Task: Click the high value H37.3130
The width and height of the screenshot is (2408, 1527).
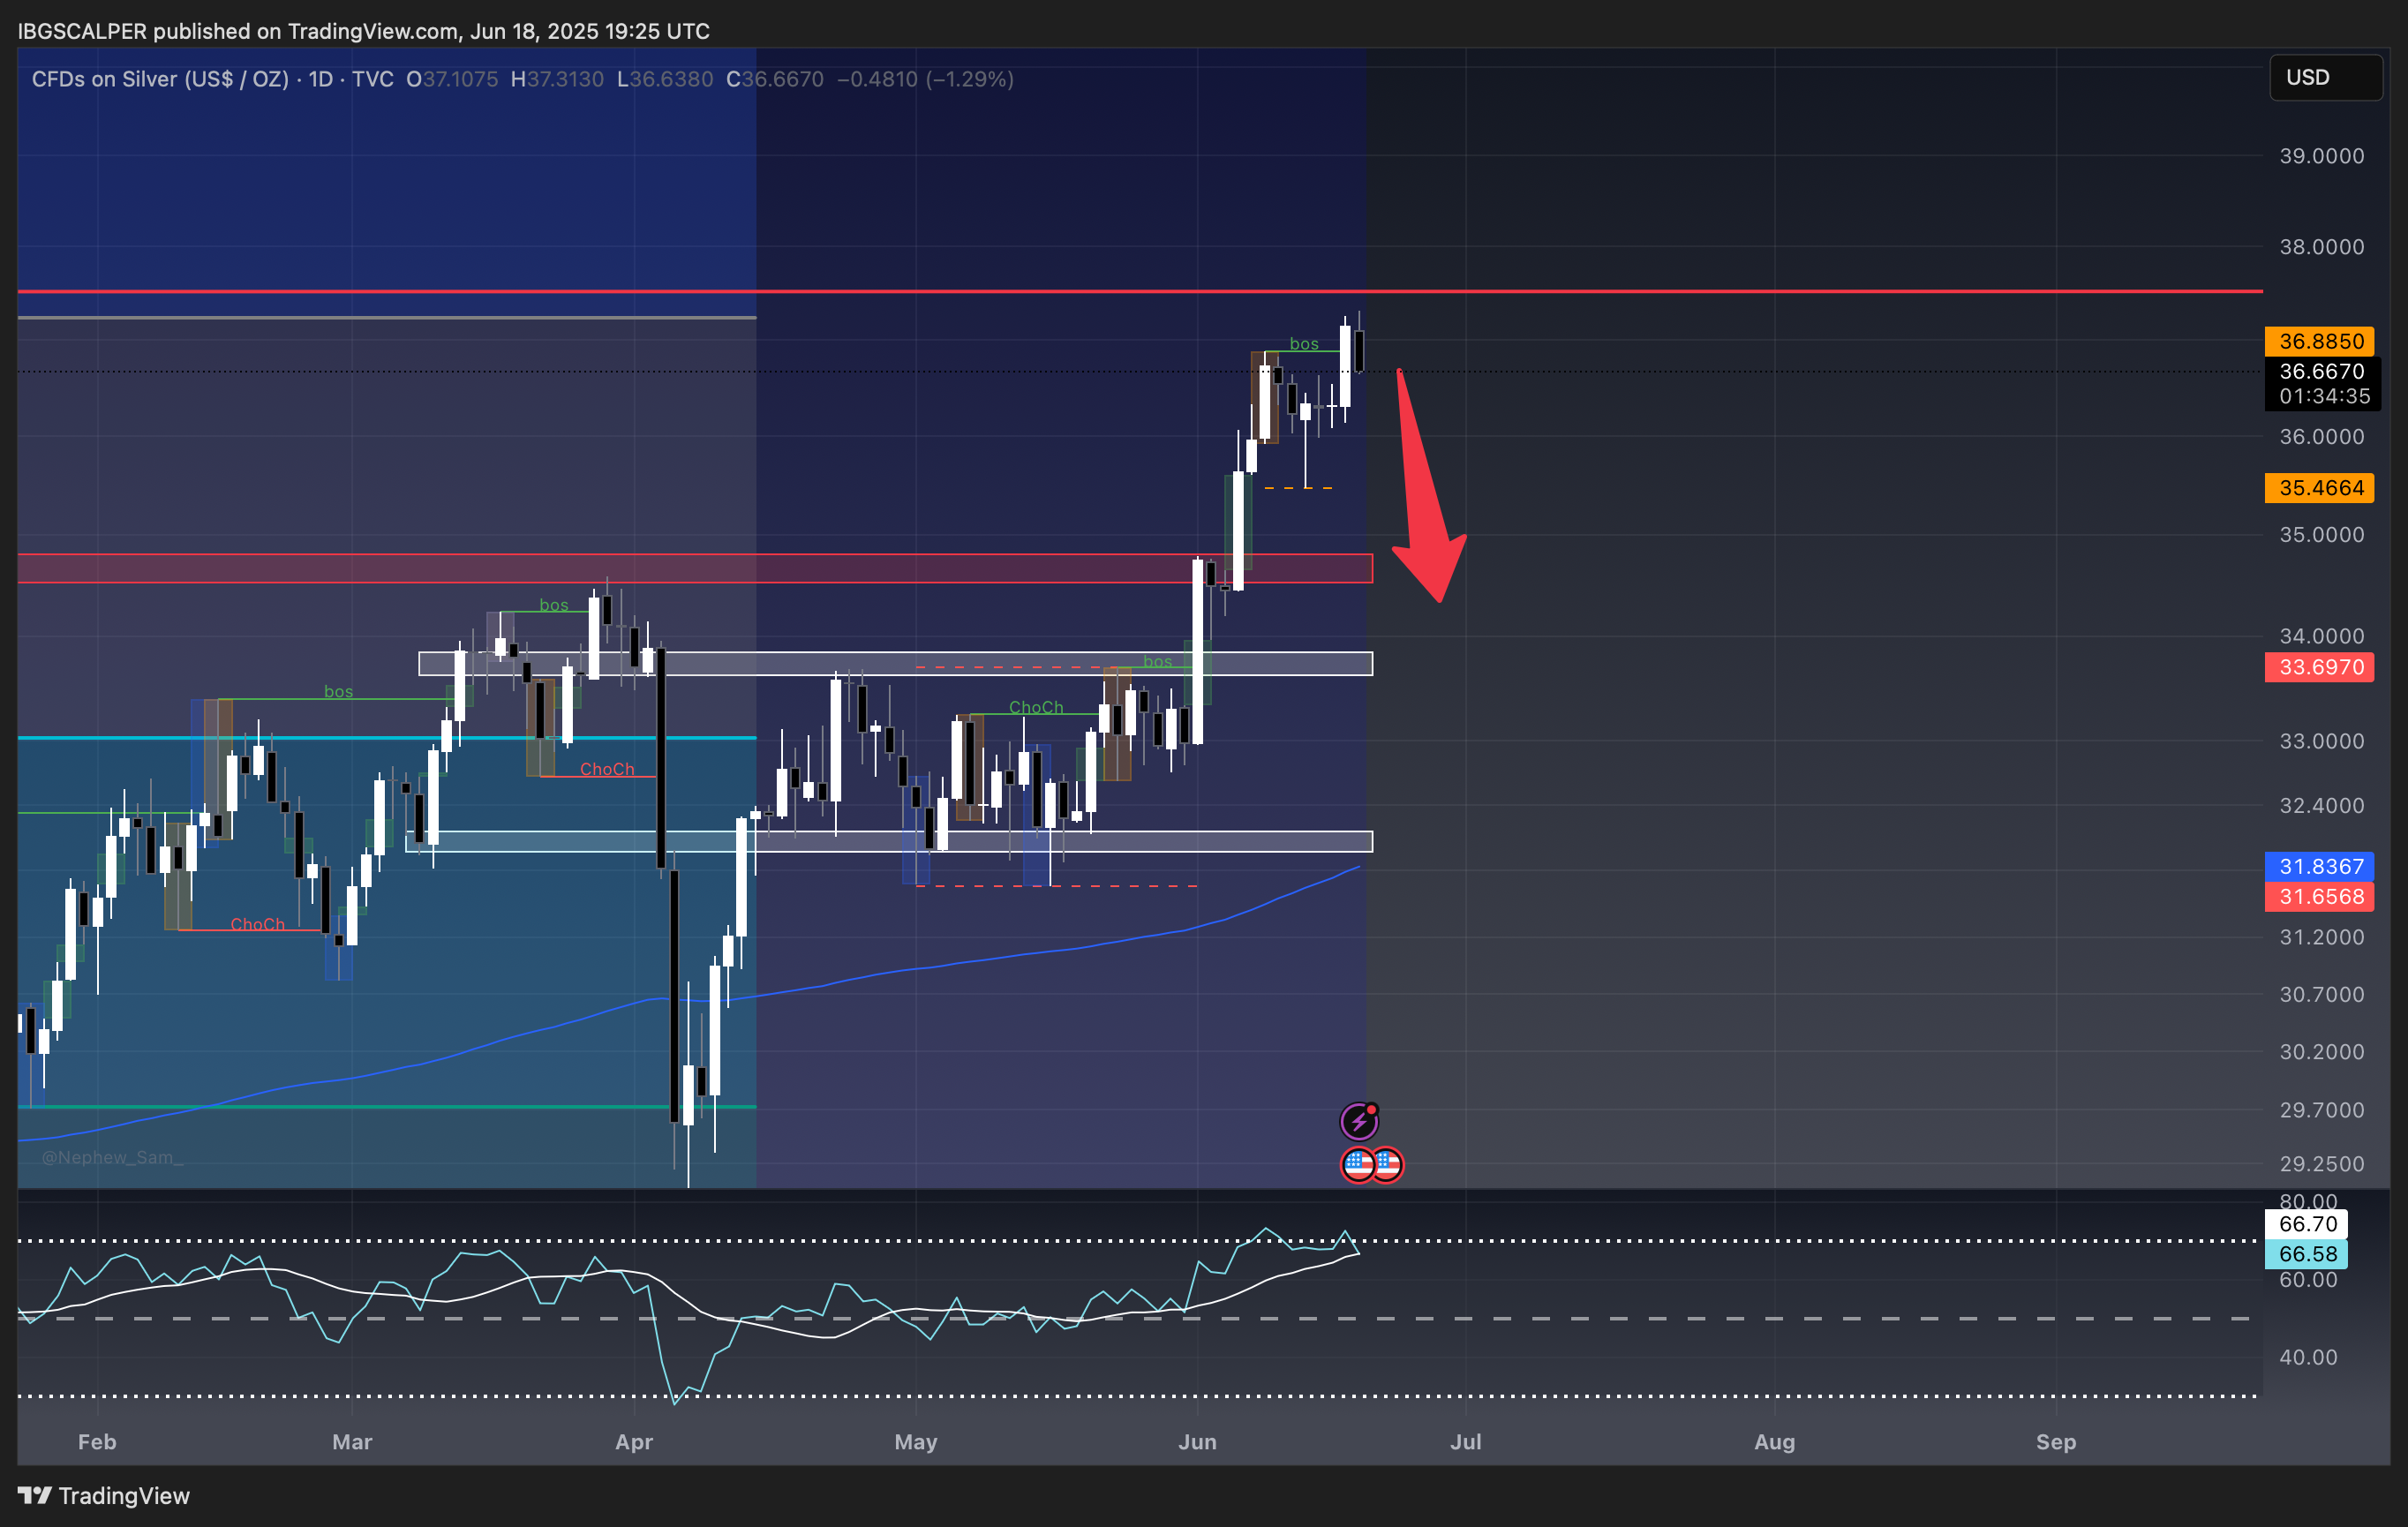Action: coord(557,79)
